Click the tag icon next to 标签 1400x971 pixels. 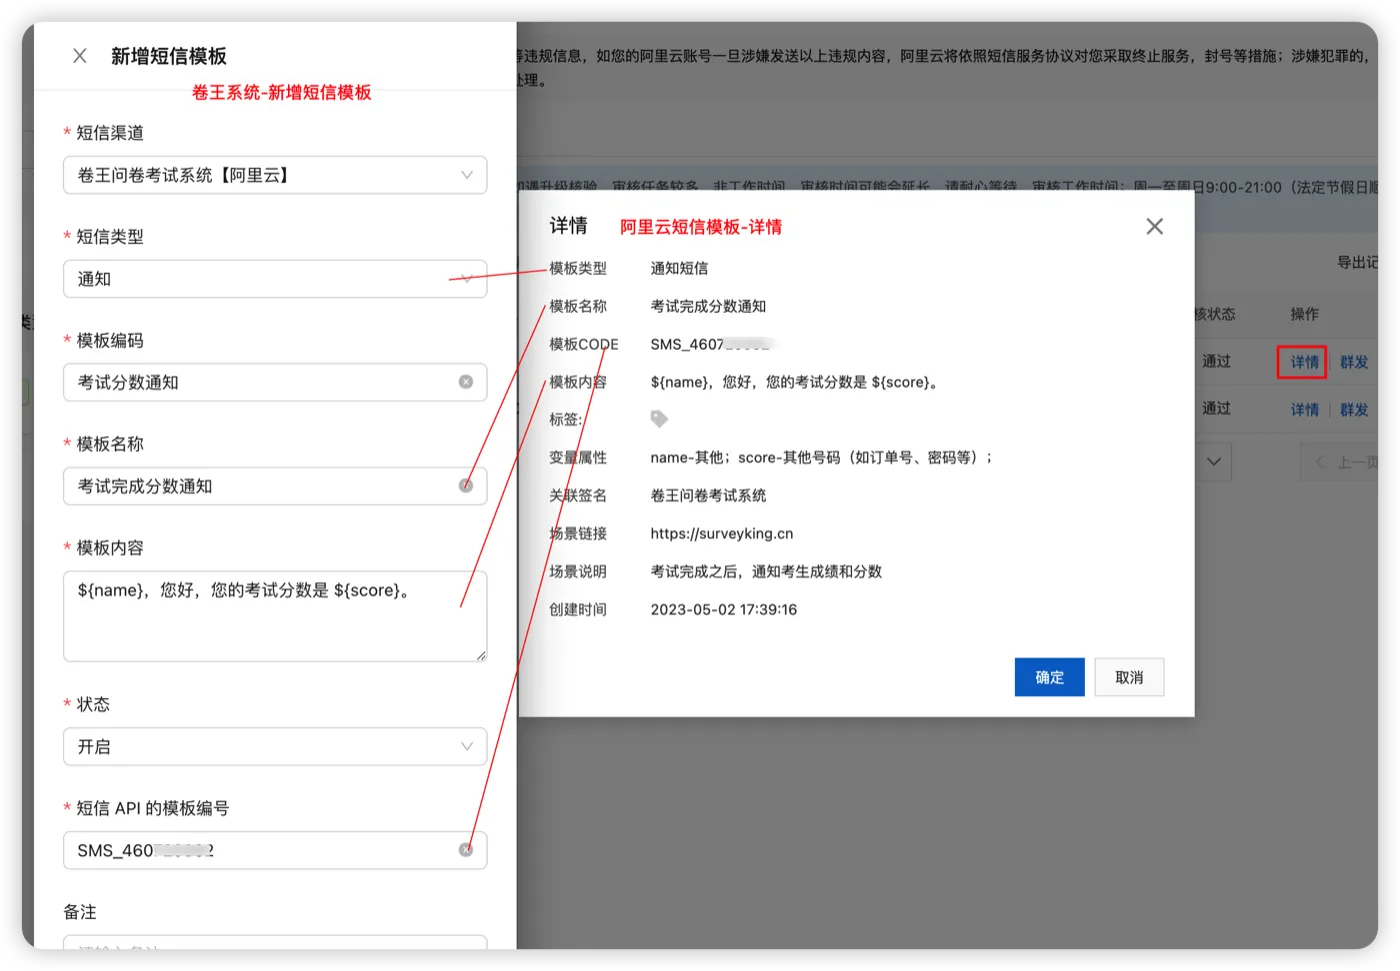[659, 419]
